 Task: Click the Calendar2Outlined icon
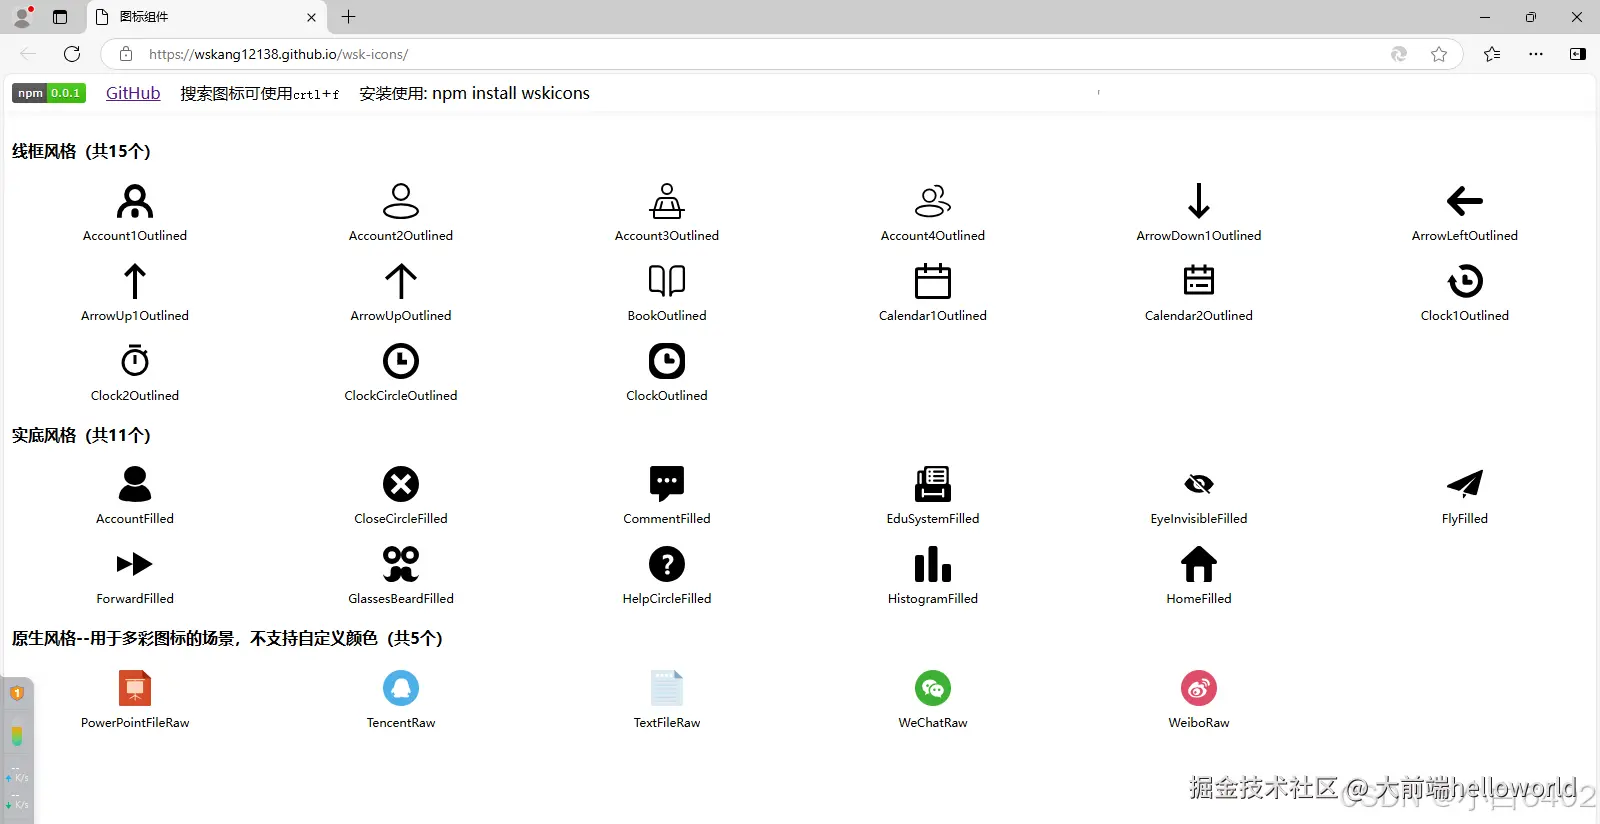(1199, 281)
